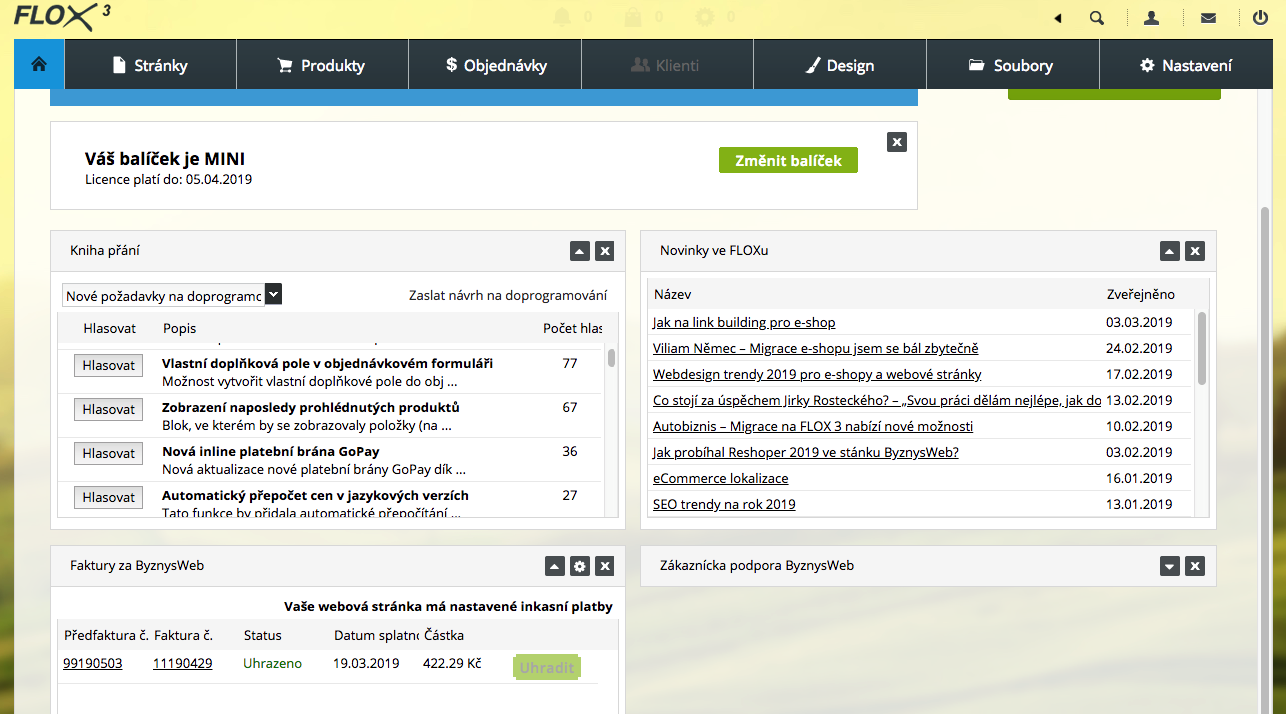Collapse the Kniha přání panel
This screenshot has height=714, width=1286.
coord(580,251)
